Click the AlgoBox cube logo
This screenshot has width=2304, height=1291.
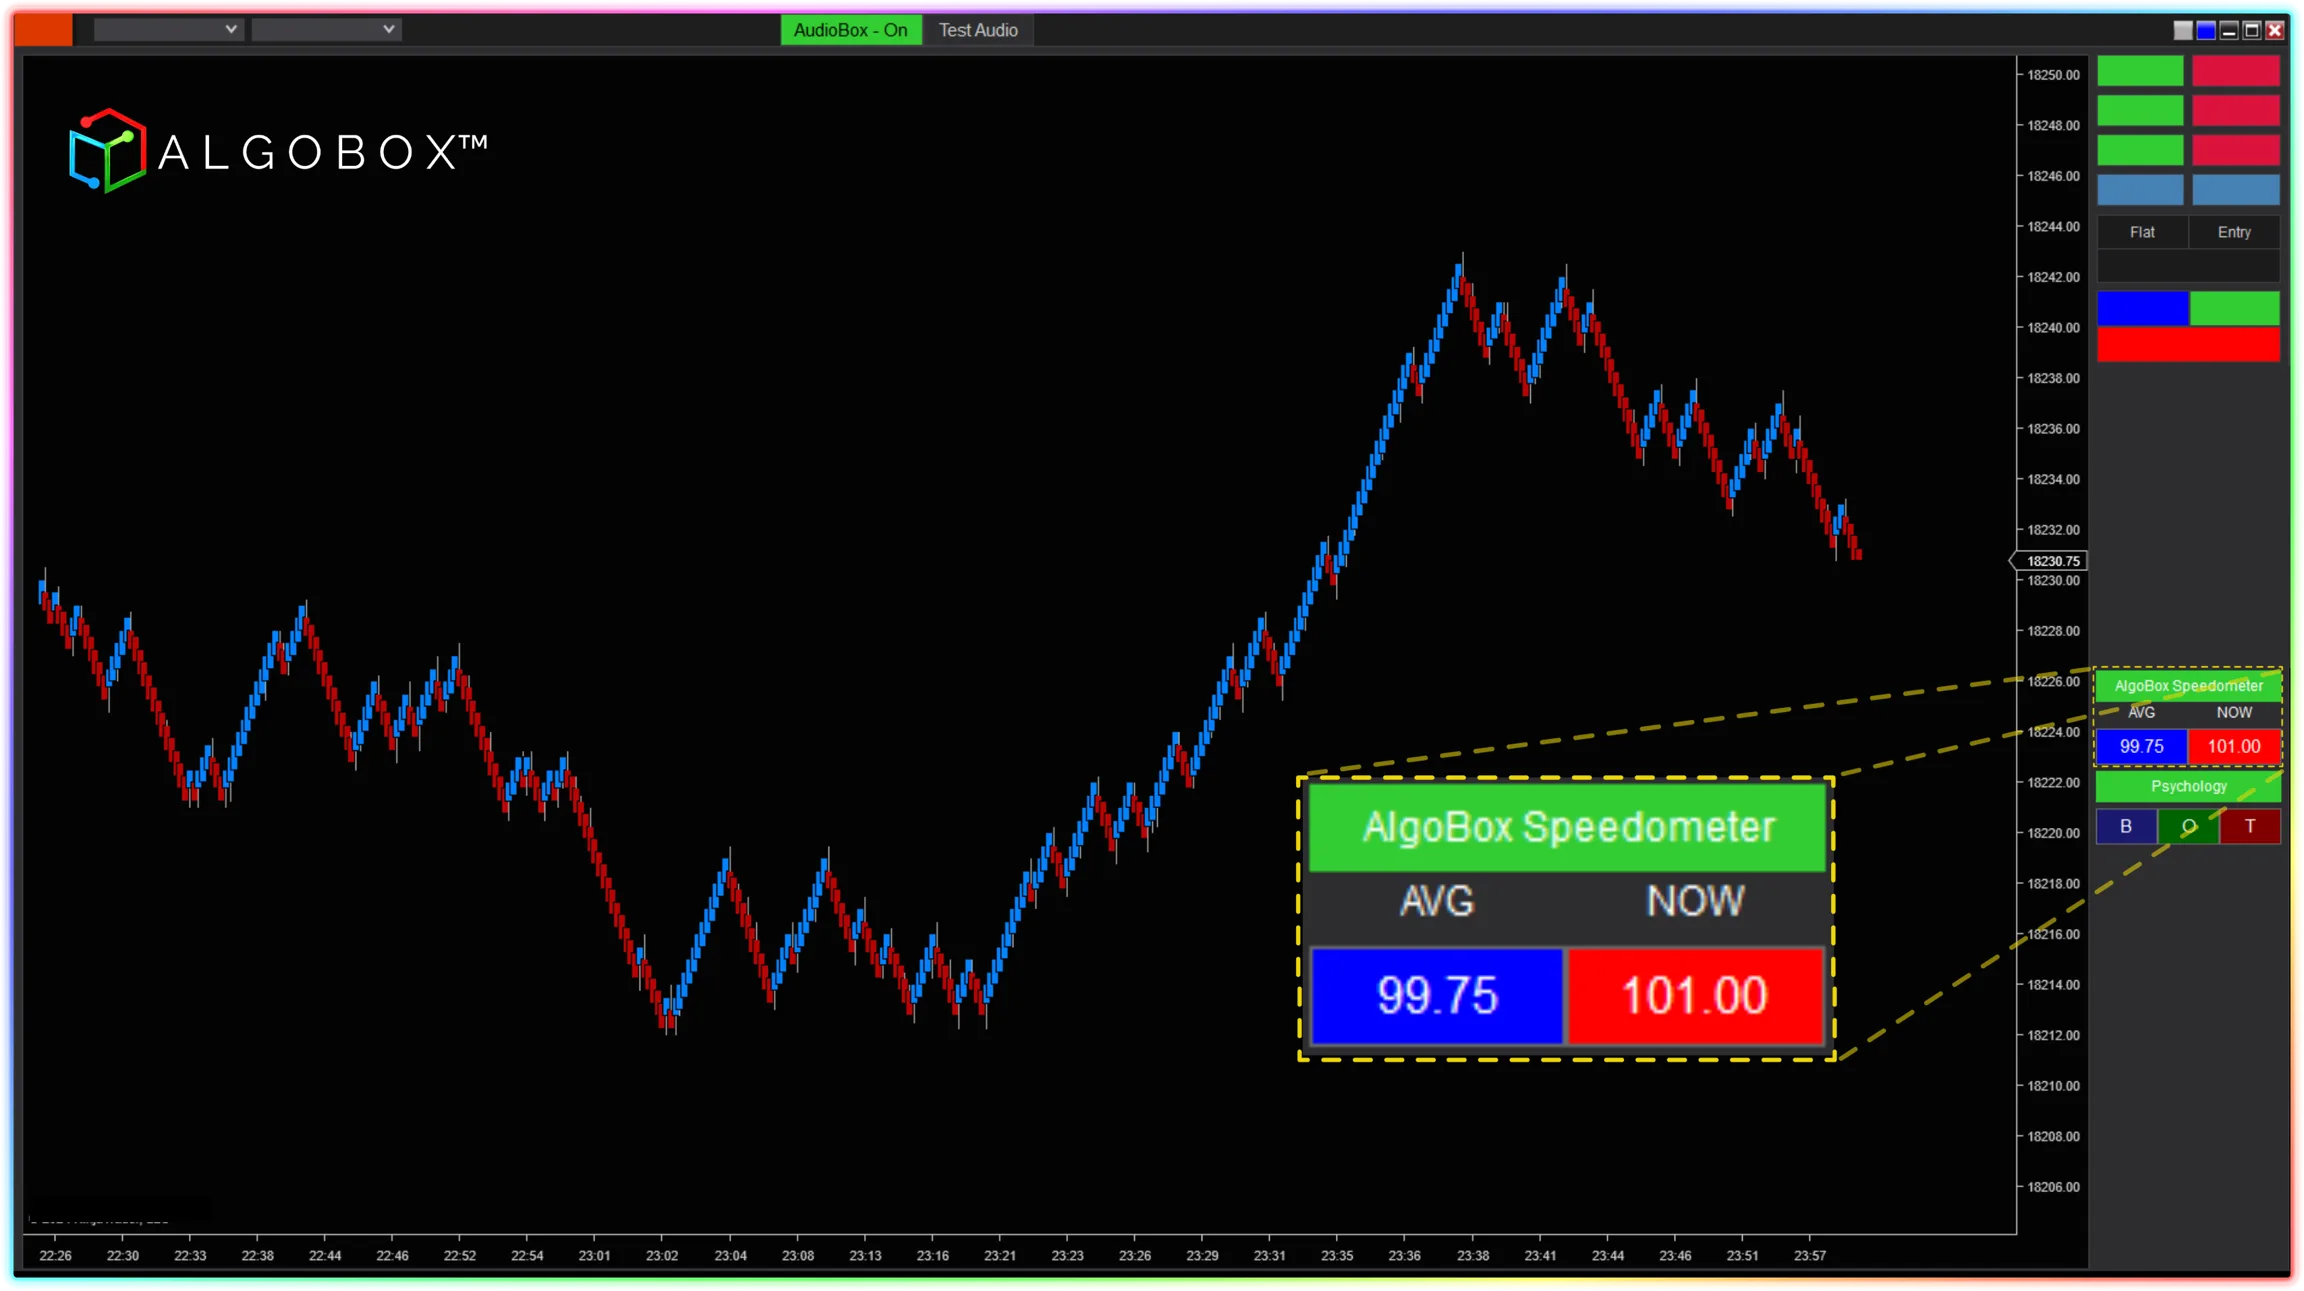point(107,151)
